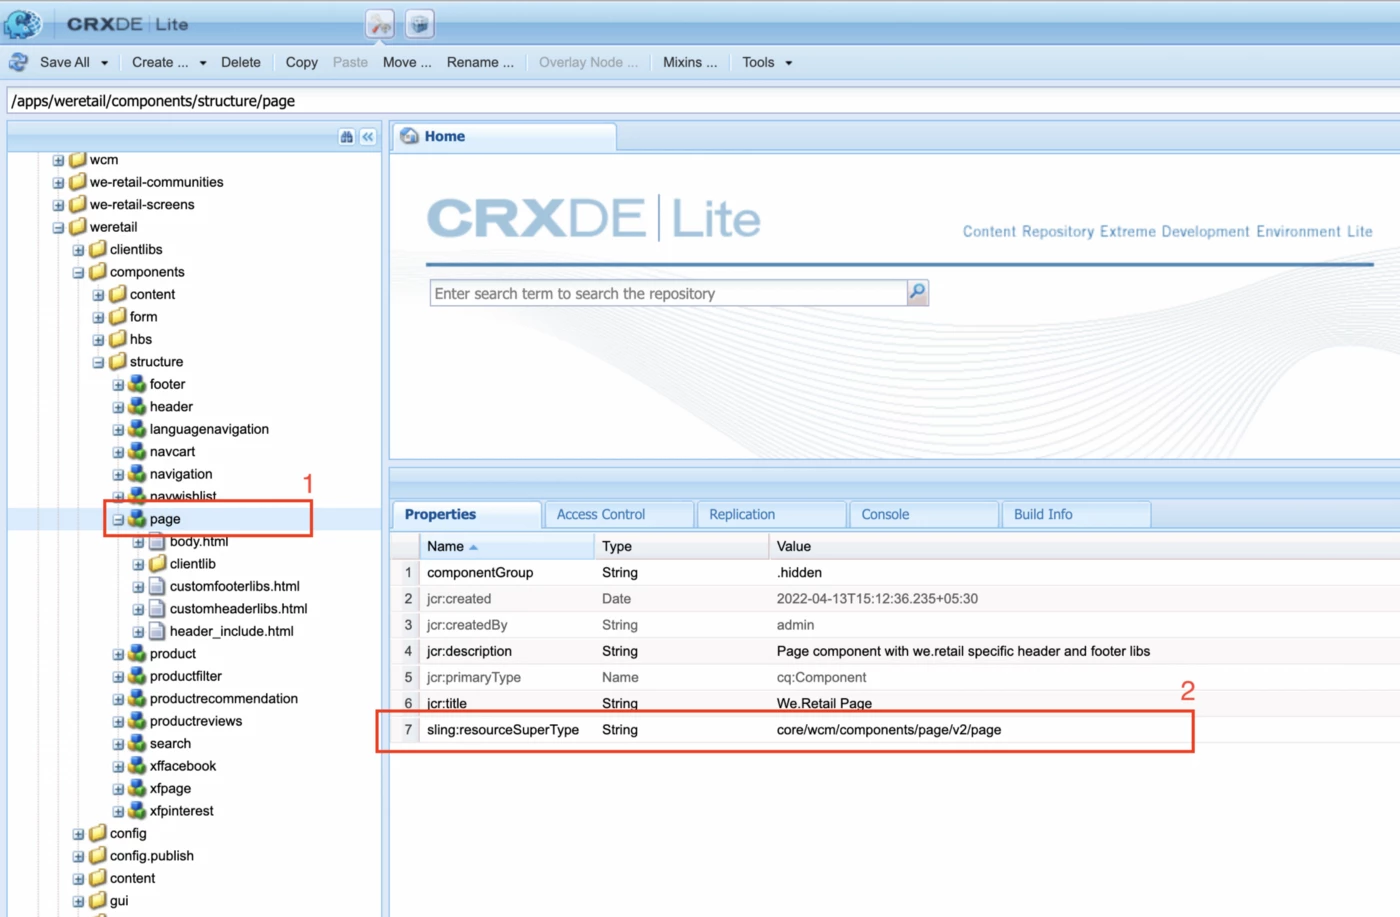The width and height of the screenshot is (1400, 917).
Task: Switch to the Build Info tab
Action: 1075,514
